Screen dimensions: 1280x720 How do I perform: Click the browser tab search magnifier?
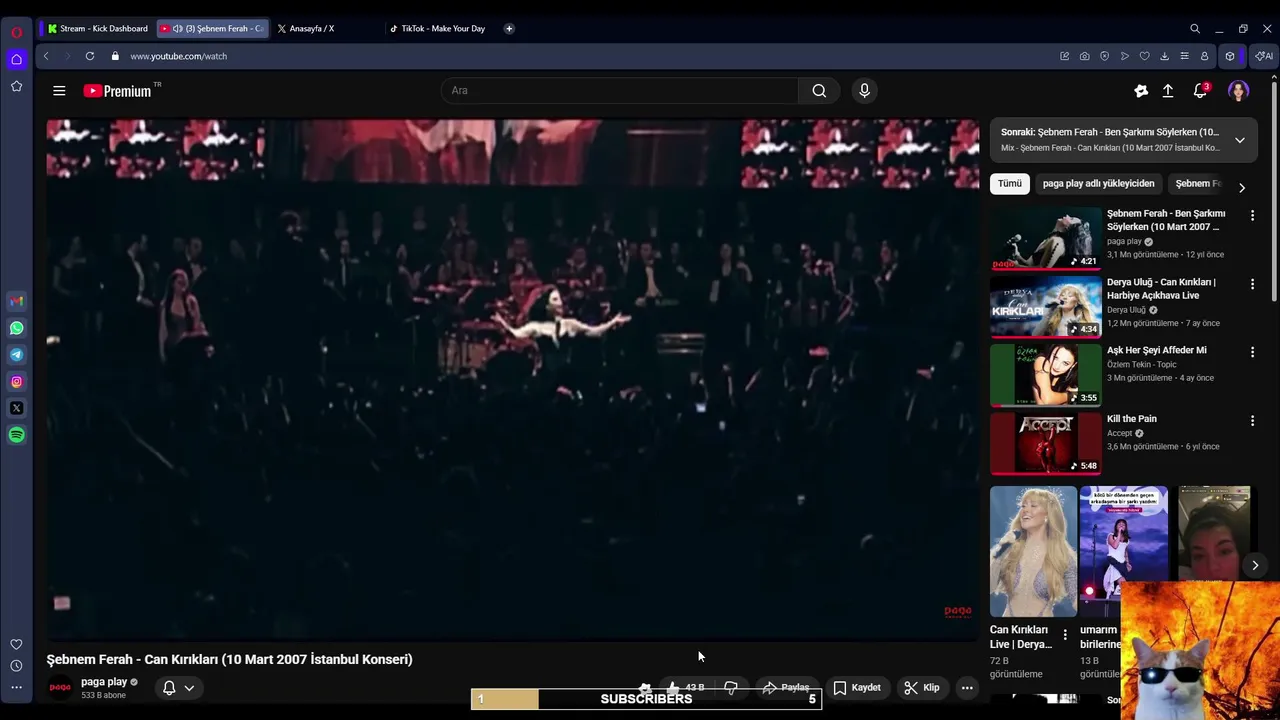point(1194,29)
